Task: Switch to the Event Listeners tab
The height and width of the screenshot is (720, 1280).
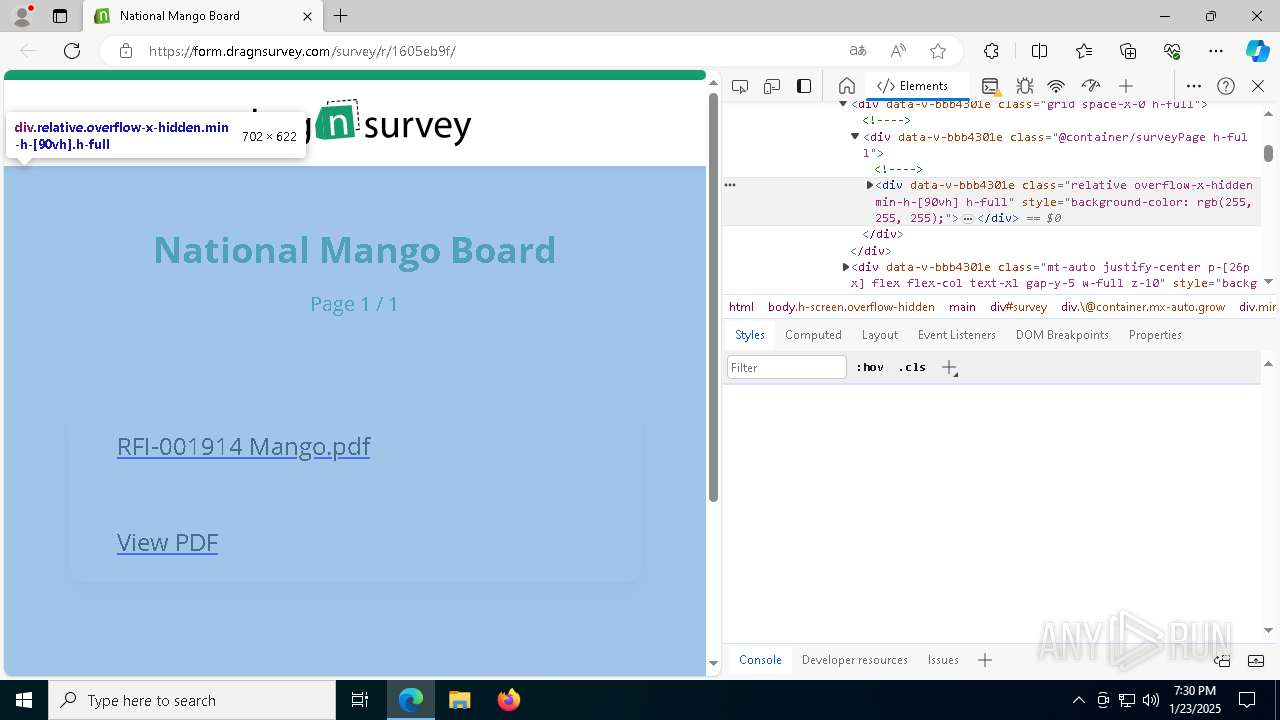Action: click(x=957, y=335)
